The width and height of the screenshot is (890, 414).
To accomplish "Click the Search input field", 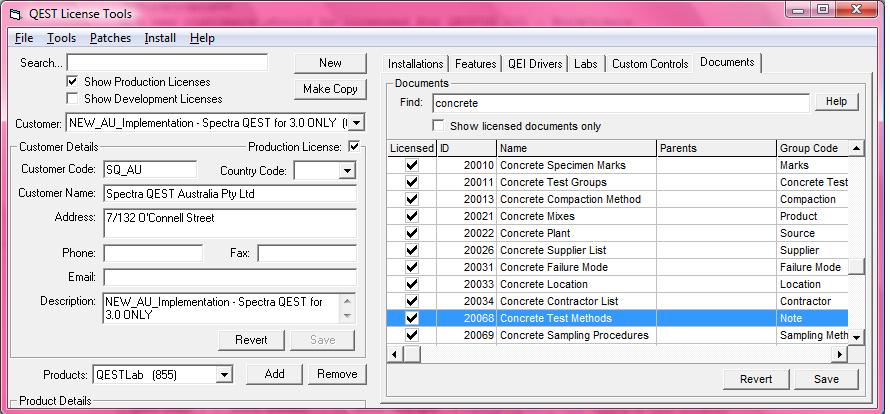I will point(167,63).
